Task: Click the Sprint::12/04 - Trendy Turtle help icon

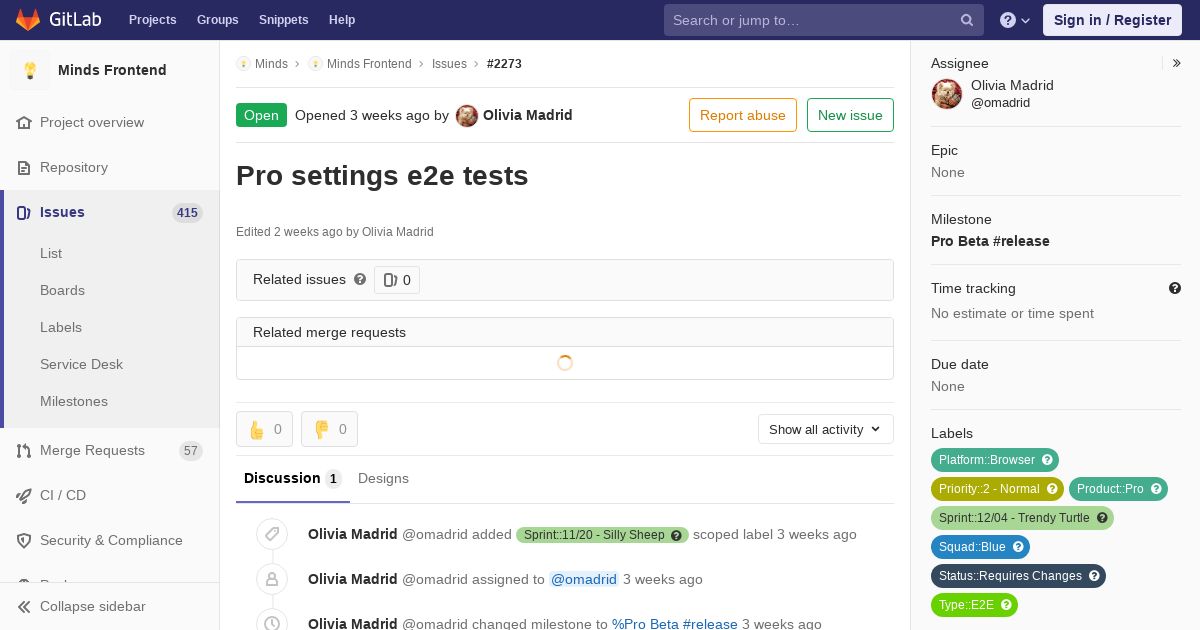Action: point(1102,518)
